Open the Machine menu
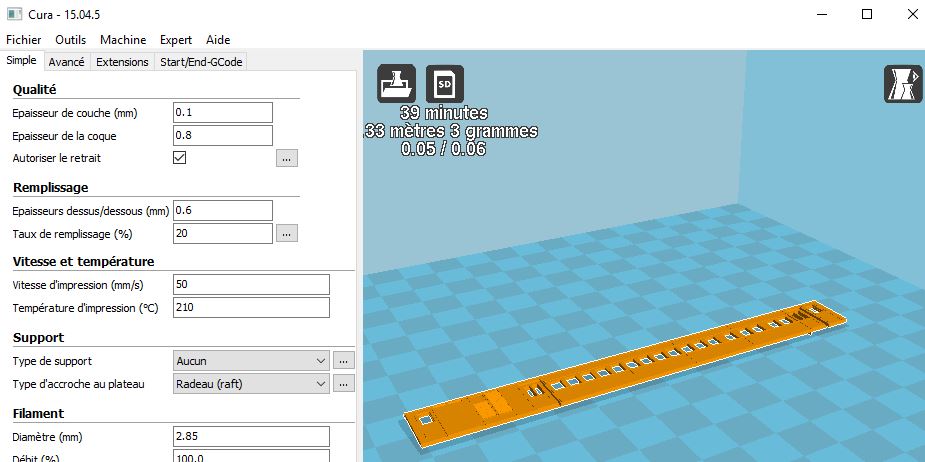925x462 pixels. [123, 40]
